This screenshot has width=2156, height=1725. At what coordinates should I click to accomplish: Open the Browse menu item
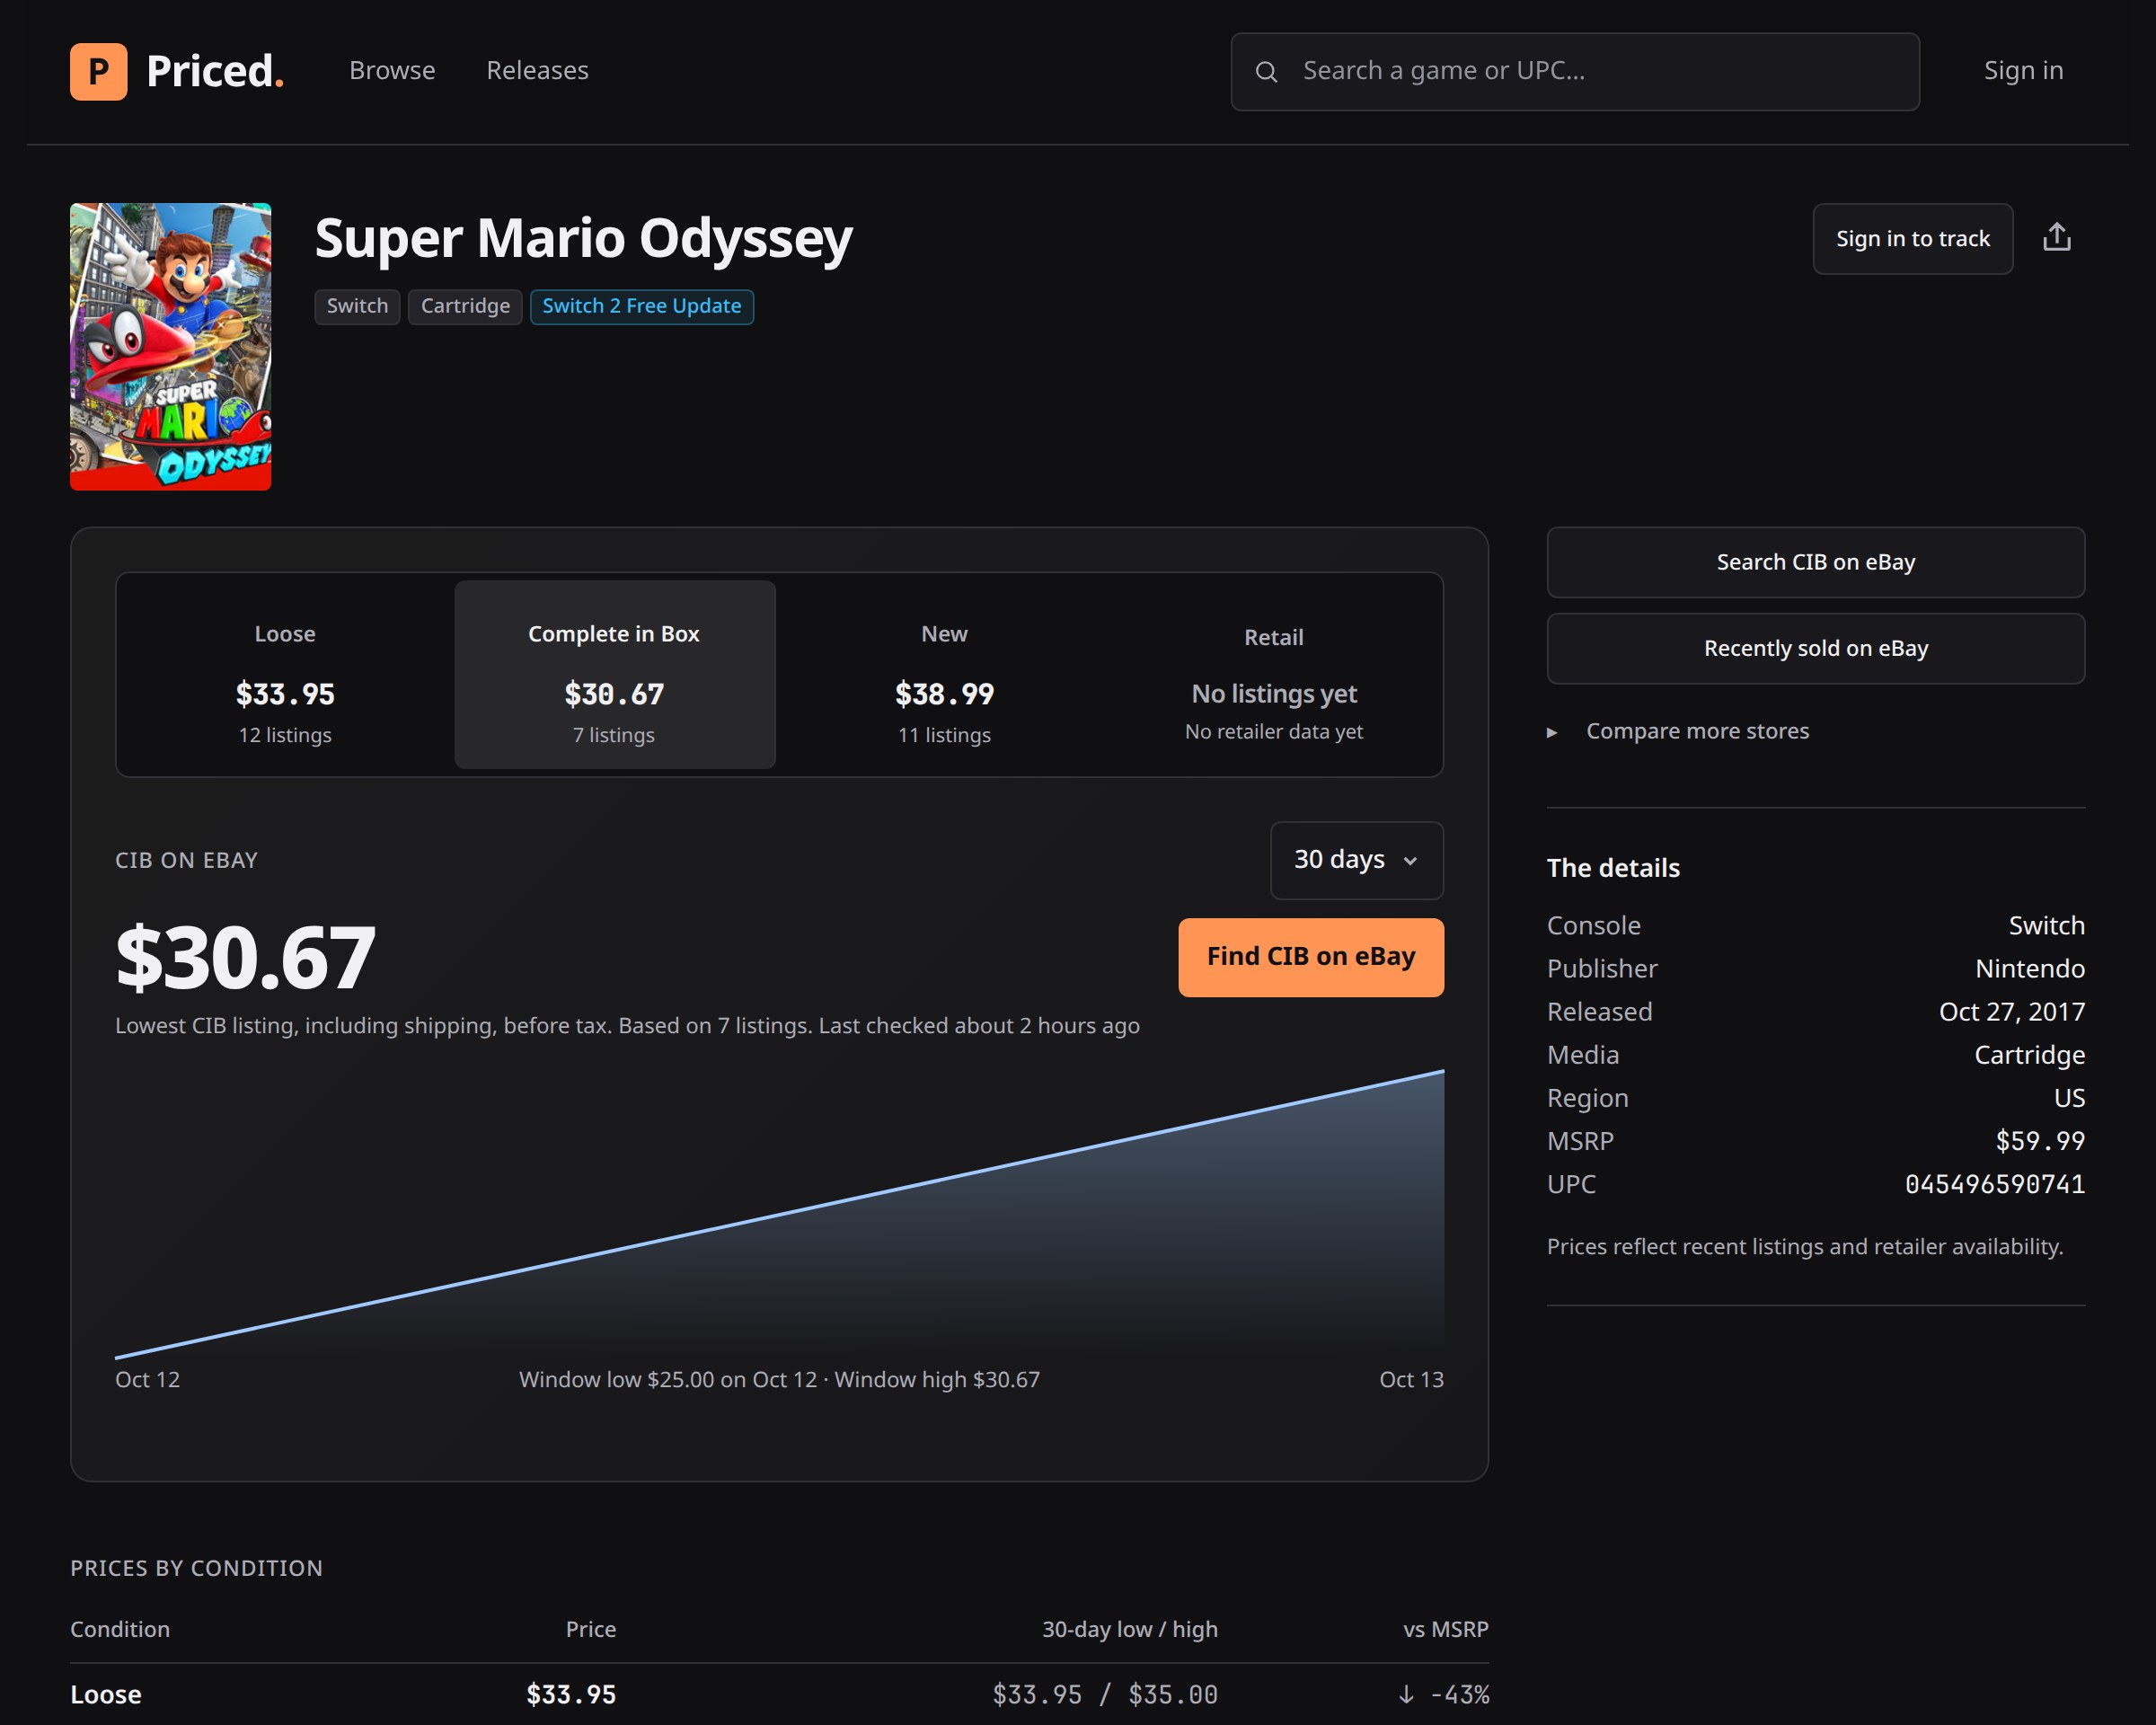click(x=392, y=71)
